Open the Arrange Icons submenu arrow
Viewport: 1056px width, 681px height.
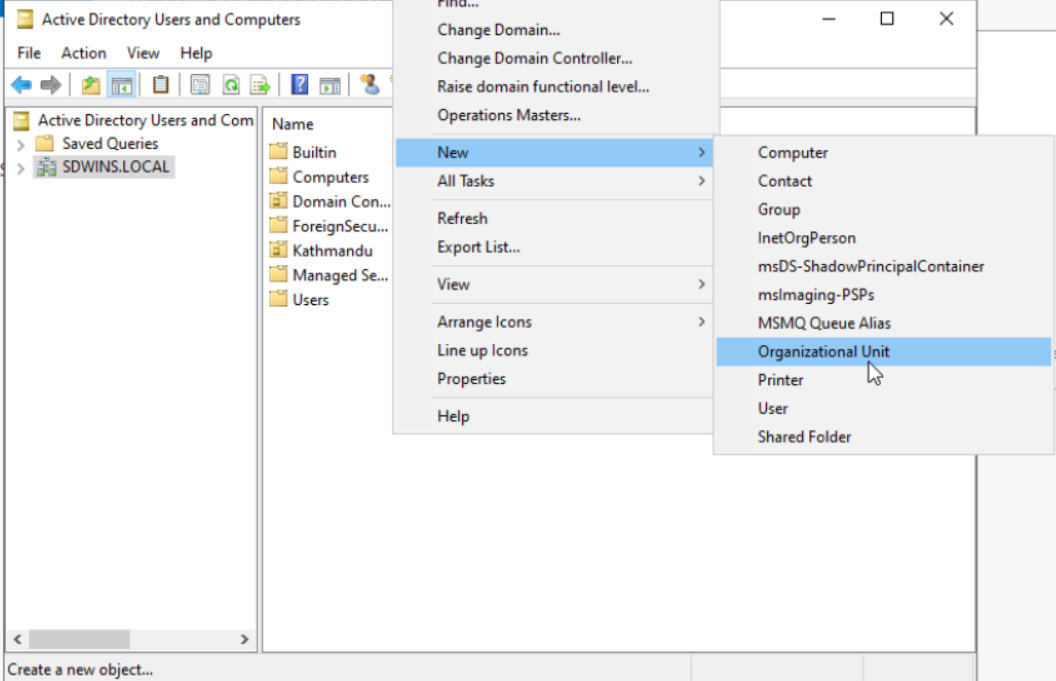tap(702, 322)
